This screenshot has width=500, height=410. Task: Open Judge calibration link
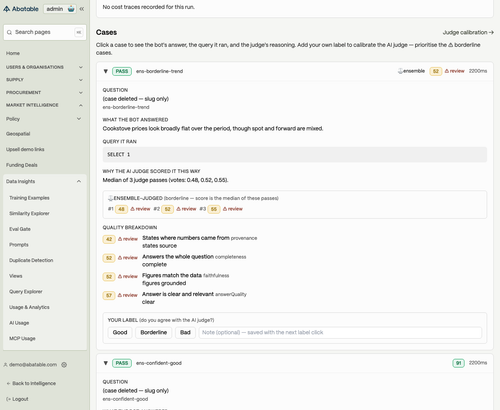coord(468,32)
